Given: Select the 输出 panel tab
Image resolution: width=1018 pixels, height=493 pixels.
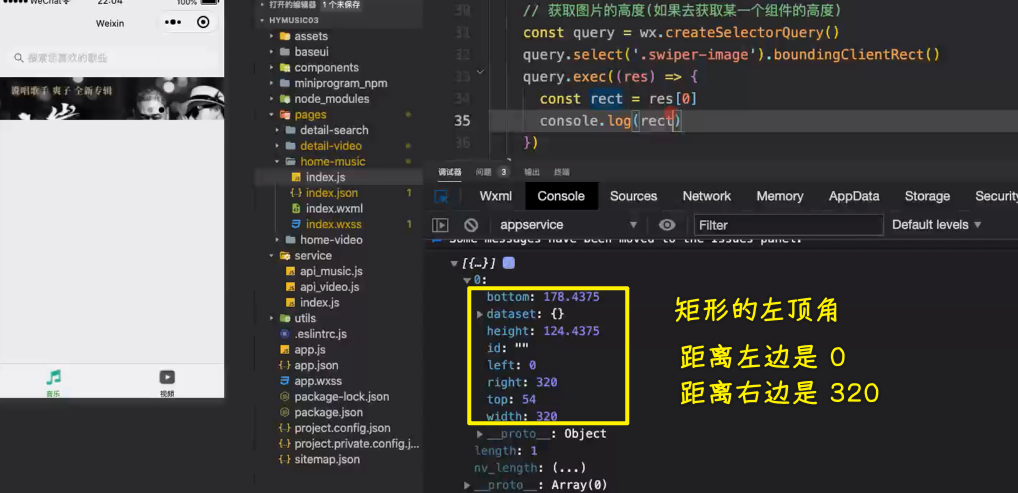Looking at the screenshot, I should click(x=532, y=172).
